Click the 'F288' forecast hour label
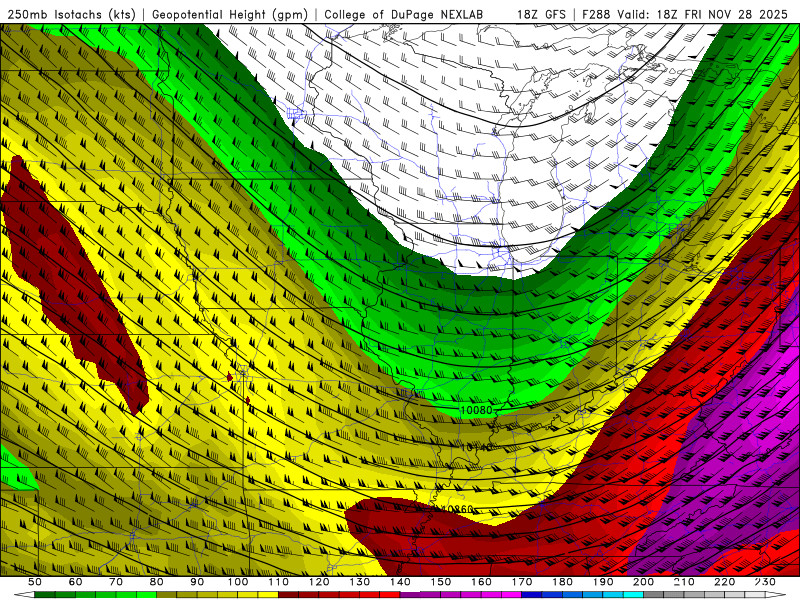The width and height of the screenshot is (800, 600). 596,14
